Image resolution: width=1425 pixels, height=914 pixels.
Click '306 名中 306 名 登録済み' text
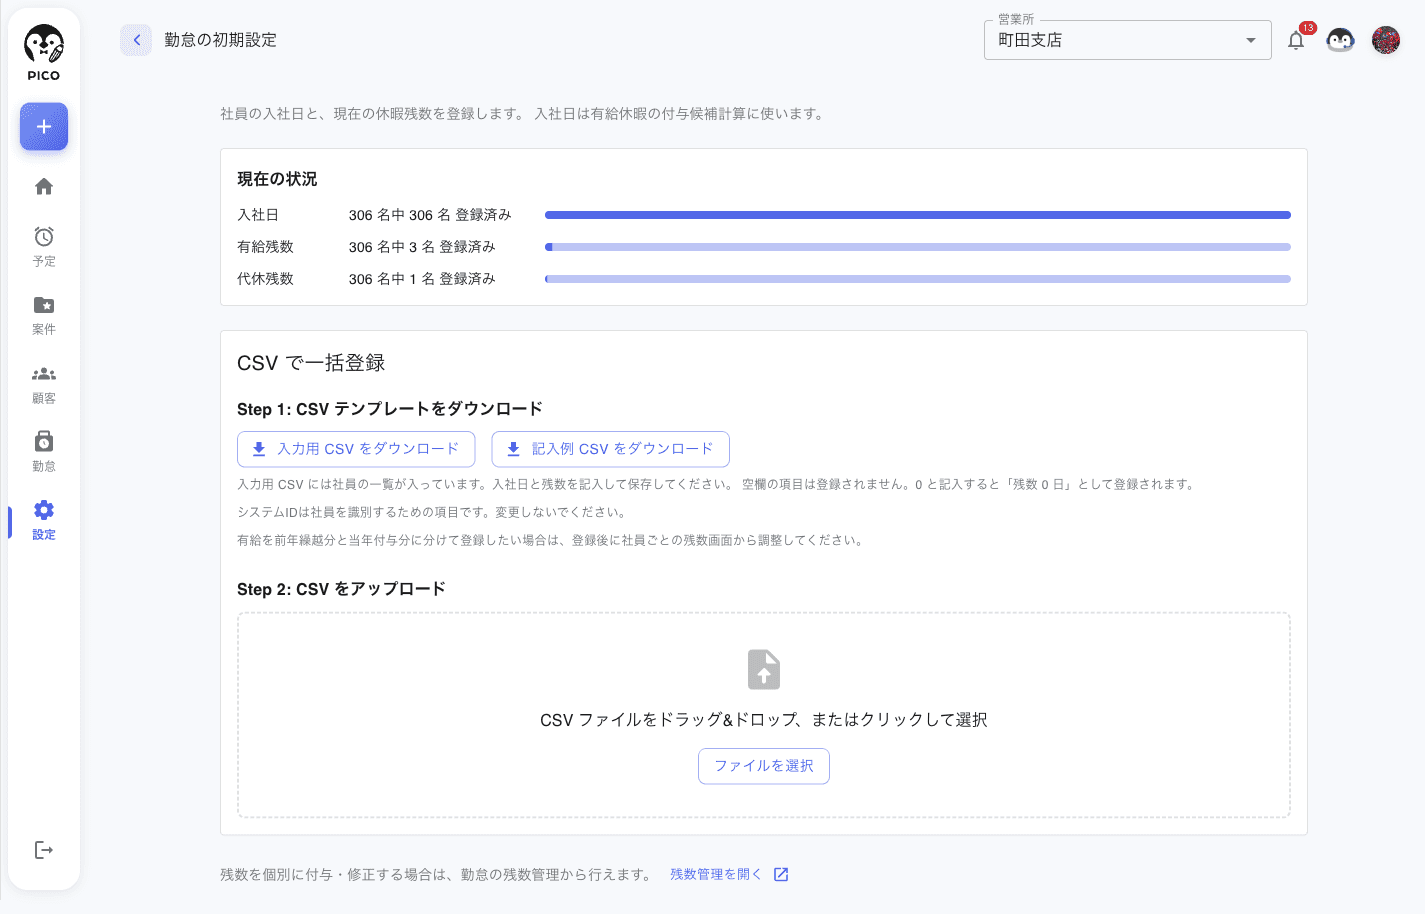pos(430,215)
